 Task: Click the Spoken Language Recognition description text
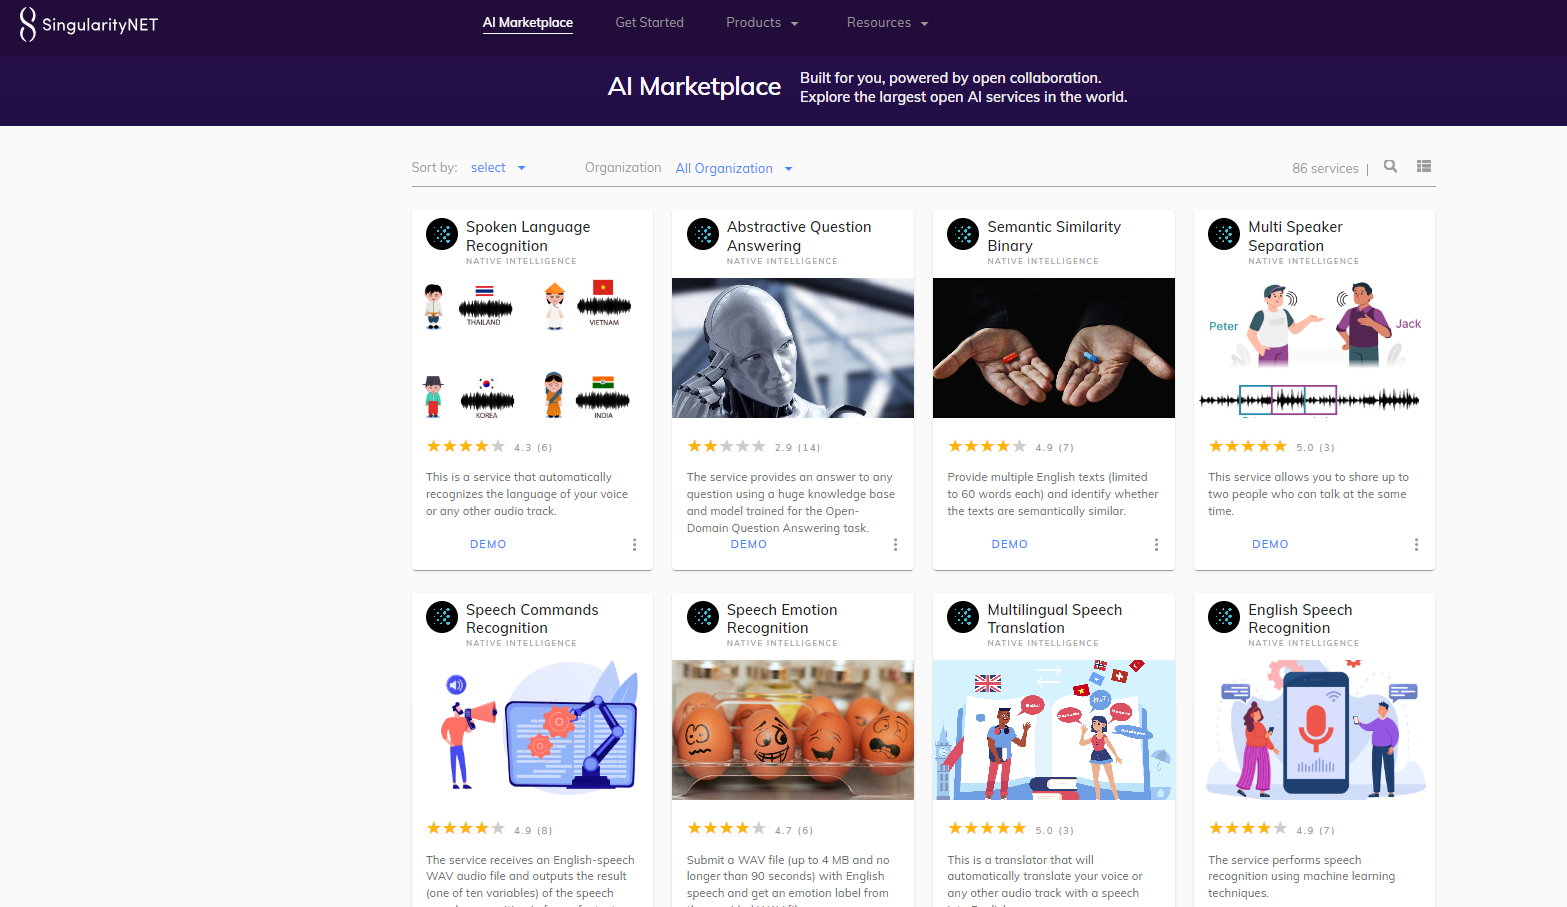point(527,494)
